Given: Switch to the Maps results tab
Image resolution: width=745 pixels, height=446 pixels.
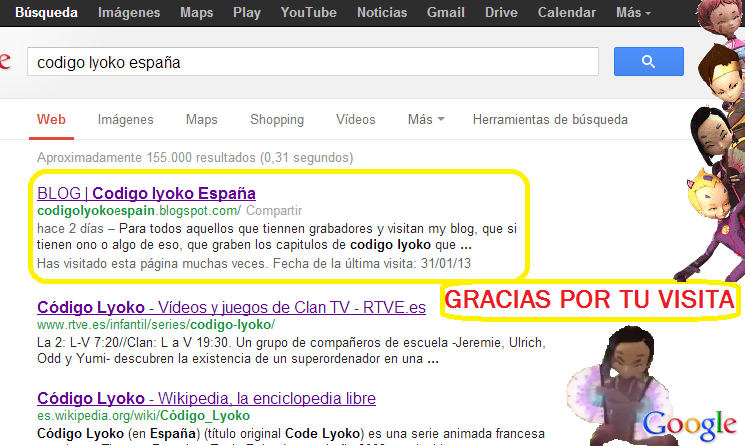Looking at the screenshot, I should [201, 120].
